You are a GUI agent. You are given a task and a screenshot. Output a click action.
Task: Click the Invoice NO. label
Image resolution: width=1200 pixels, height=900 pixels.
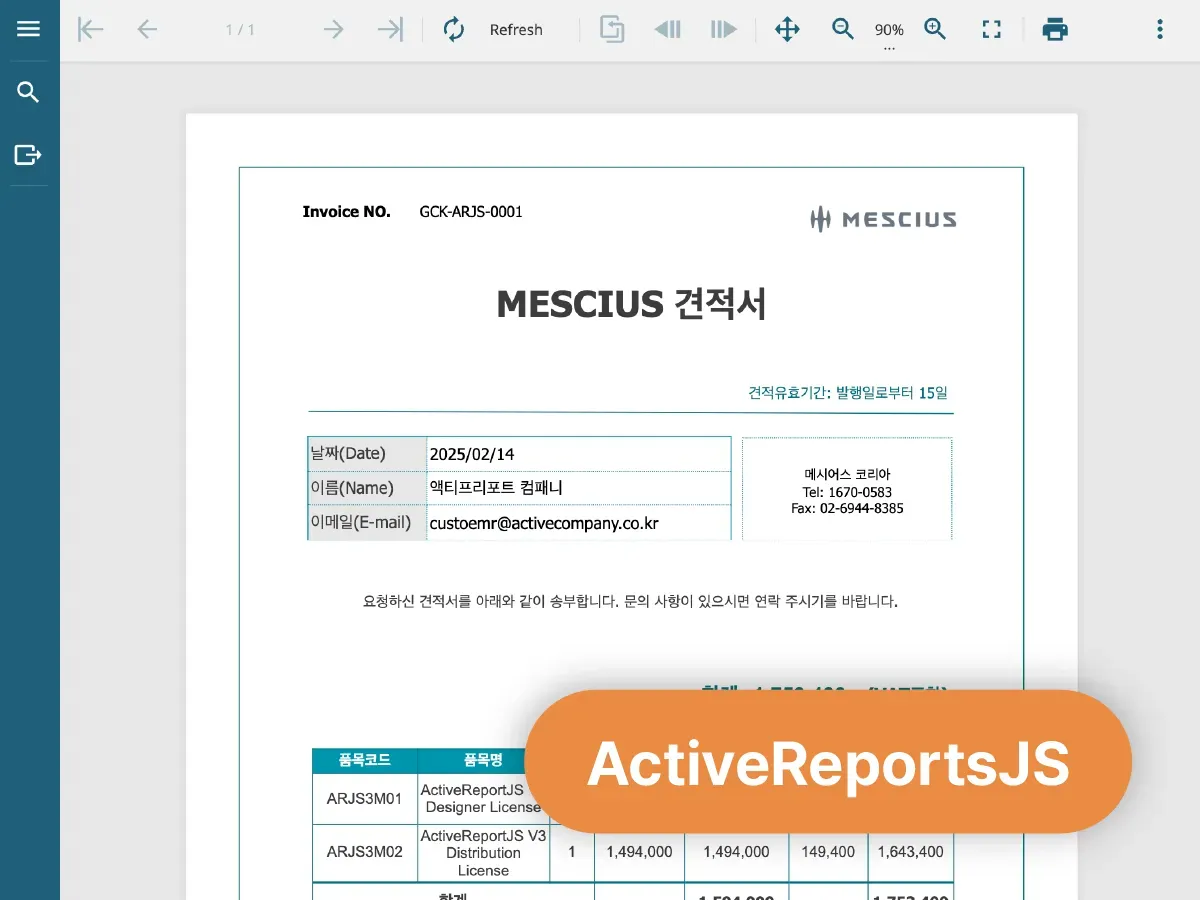[x=347, y=212]
